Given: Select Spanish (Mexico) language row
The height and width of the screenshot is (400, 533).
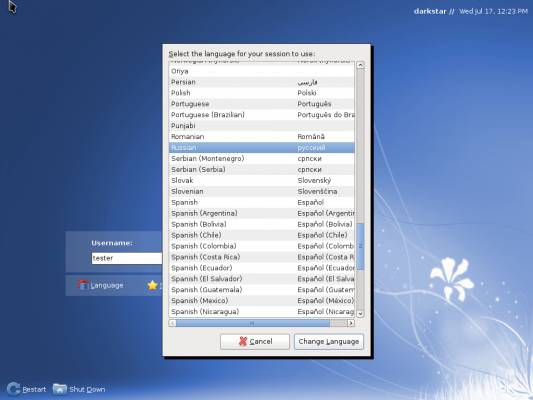Looking at the screenshot, I should pos(261,300).
